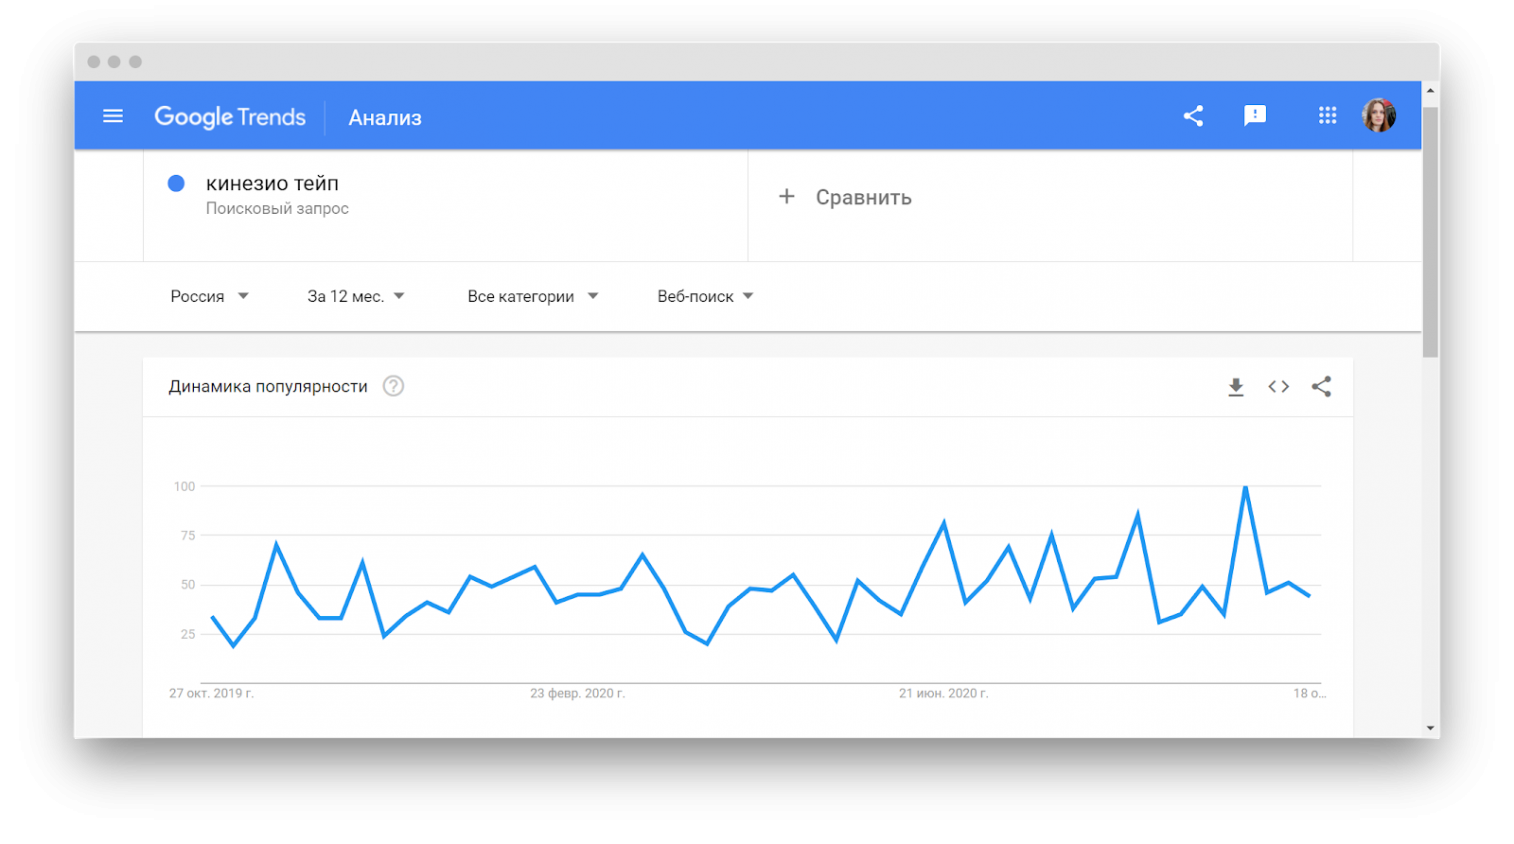Share the popularity dynamics chart
The height and width of the screenshot is (844, 1514).
[x=1321, y=387]
